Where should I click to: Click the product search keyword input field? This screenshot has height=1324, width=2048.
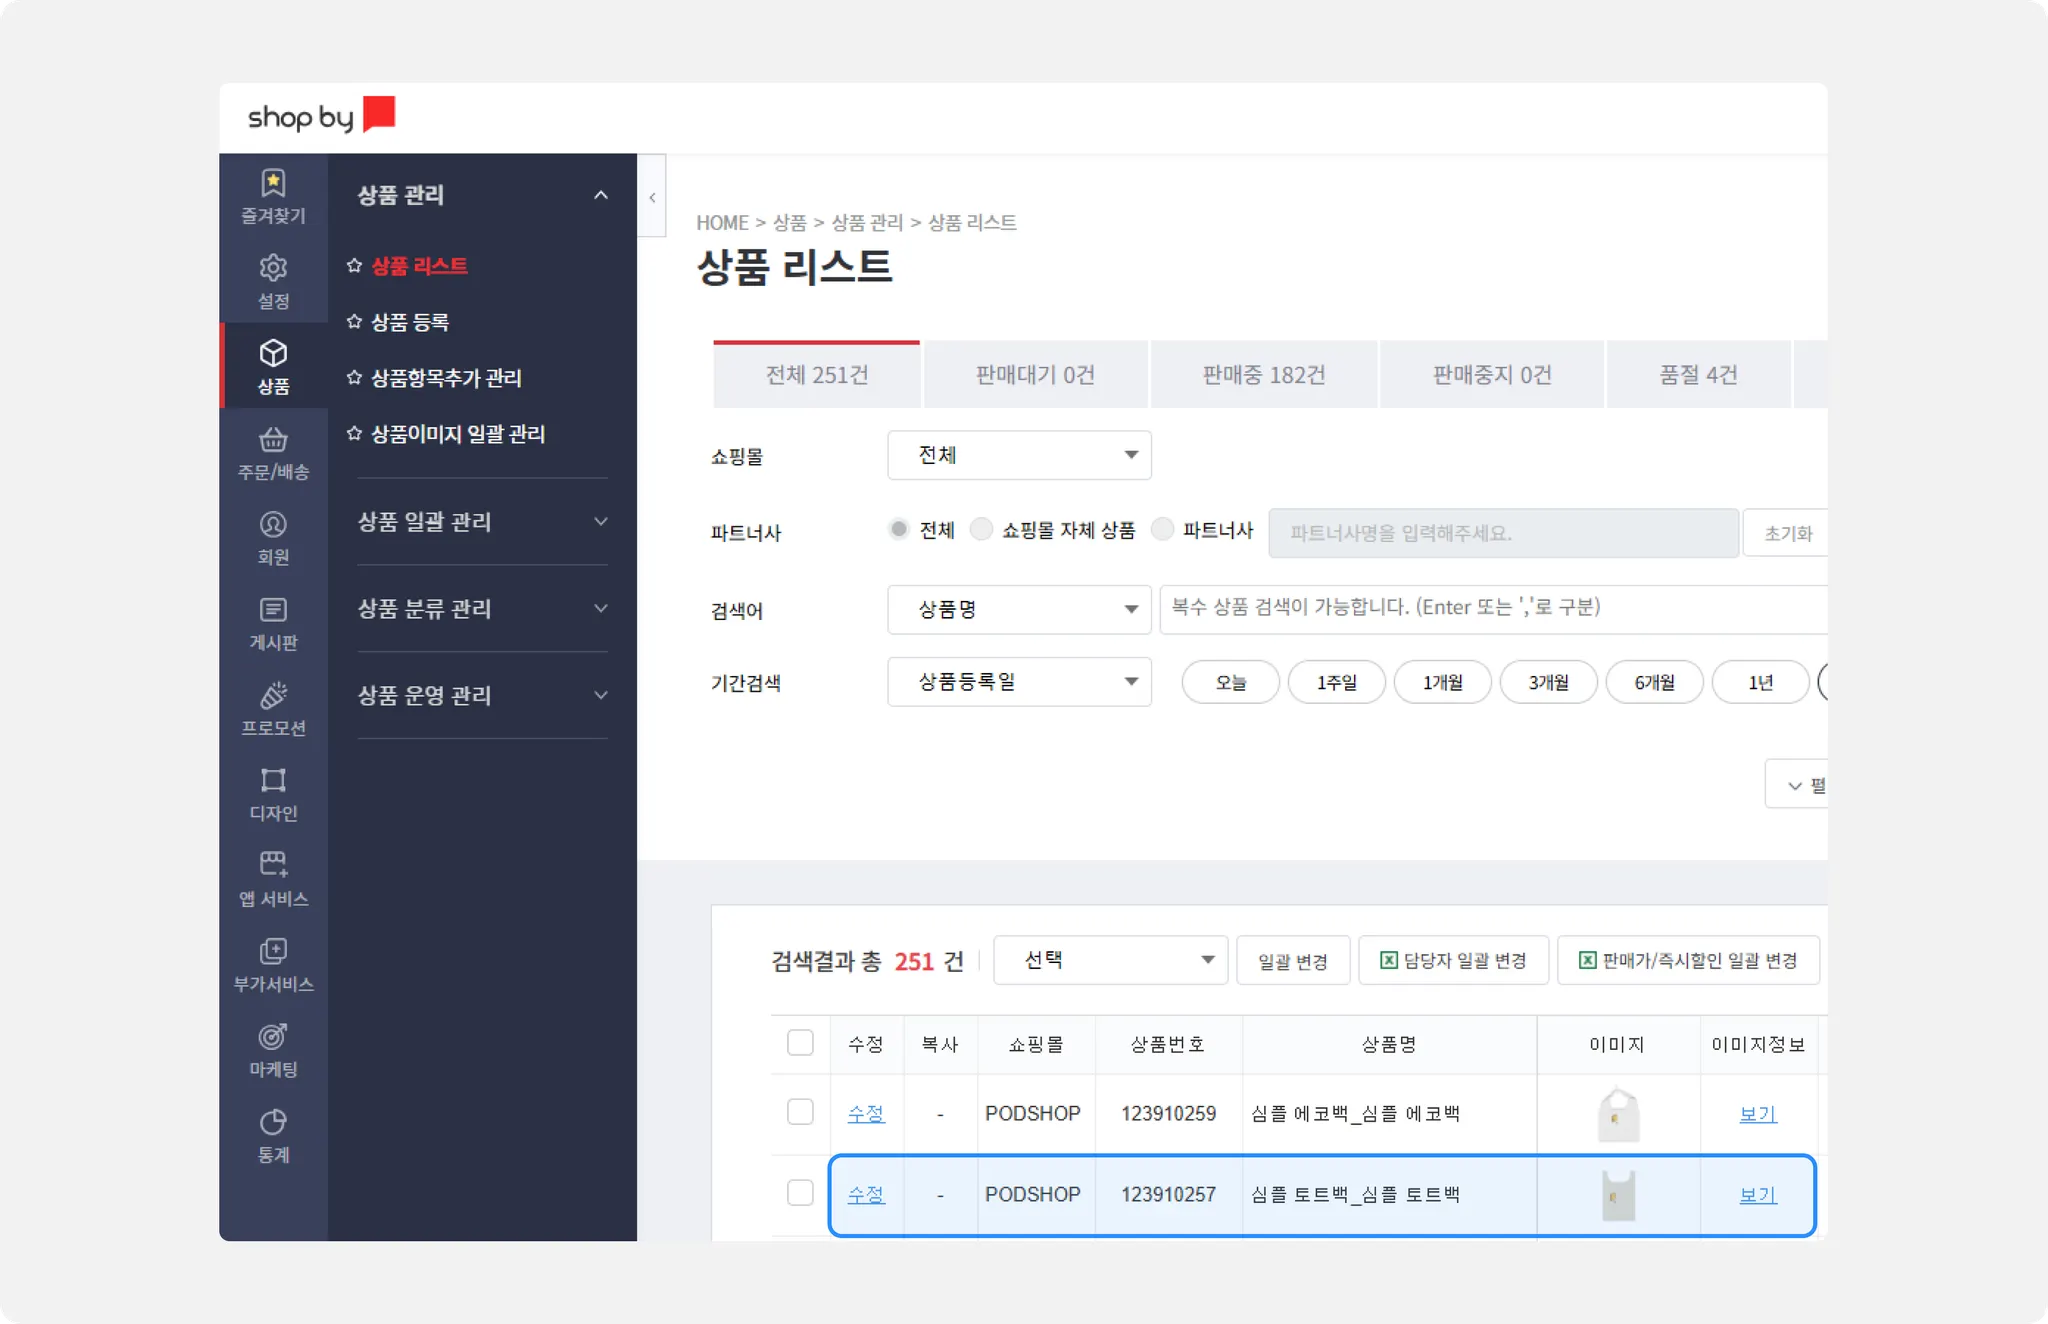point(1490,608)
